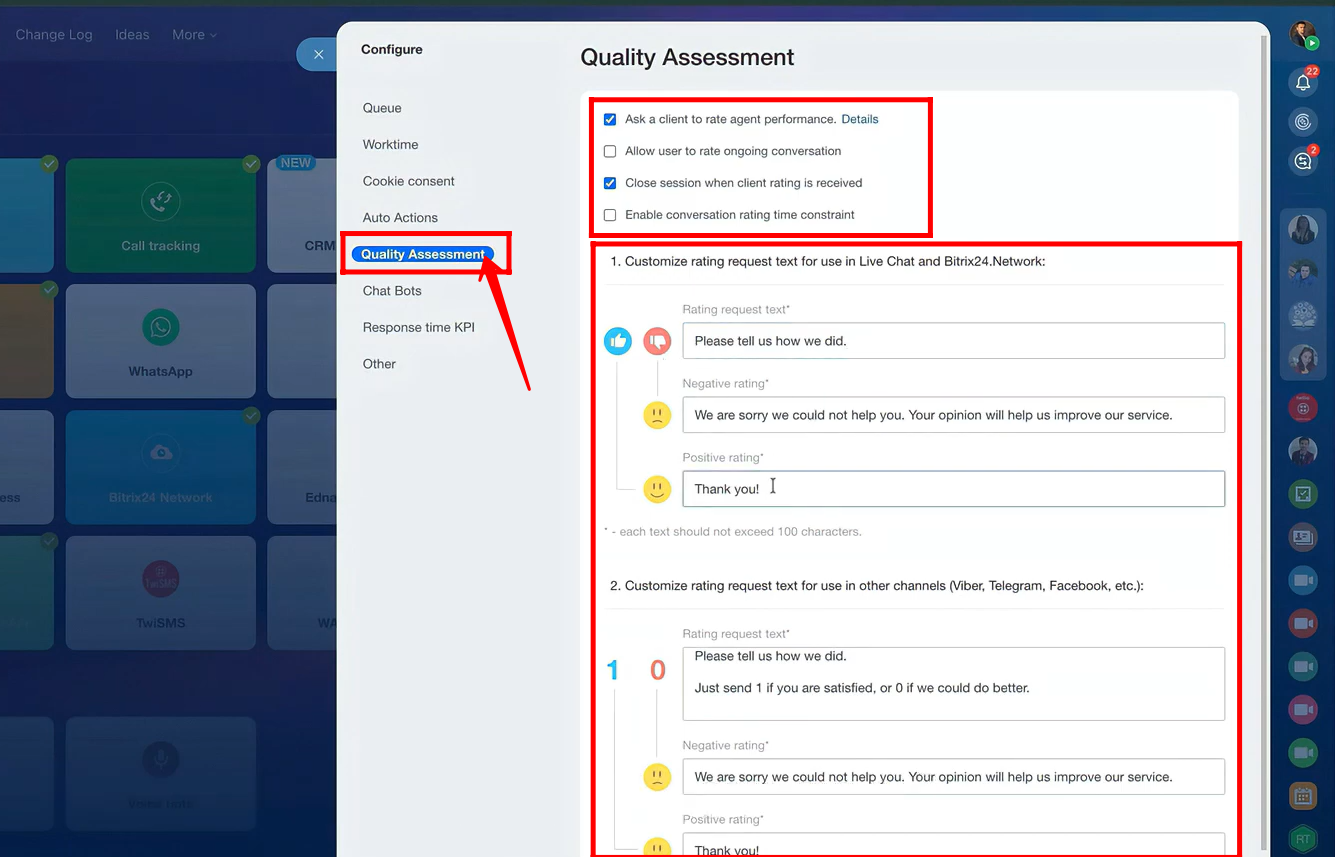Viewport: 1335px width, 857px height.
Task: Open chat messages icon with badge
Action: (1302, 161)
